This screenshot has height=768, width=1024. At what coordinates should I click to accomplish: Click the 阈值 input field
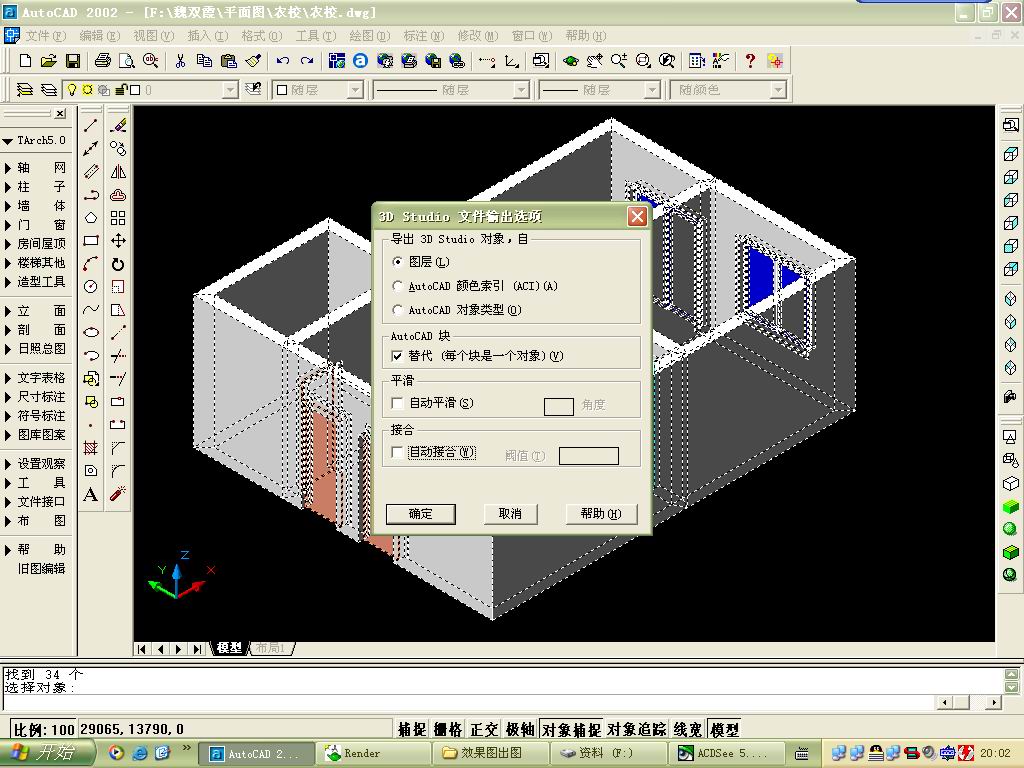coord(588,456)
